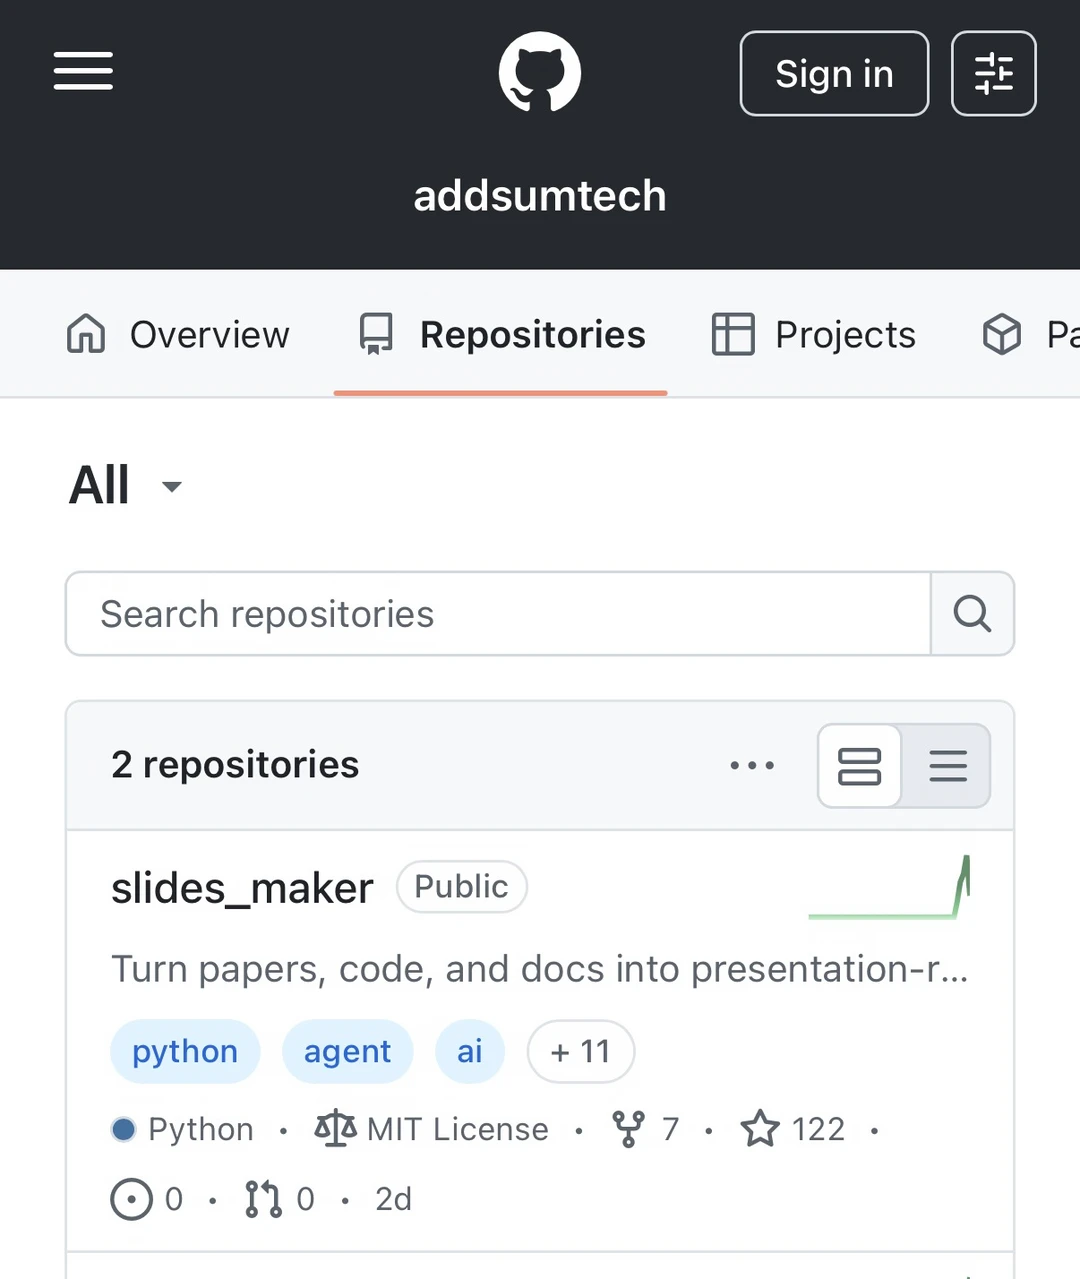Go to GitHub home via Octocat logo
This screenshot has height=1279, width=1080.
(x=540, y=72)
